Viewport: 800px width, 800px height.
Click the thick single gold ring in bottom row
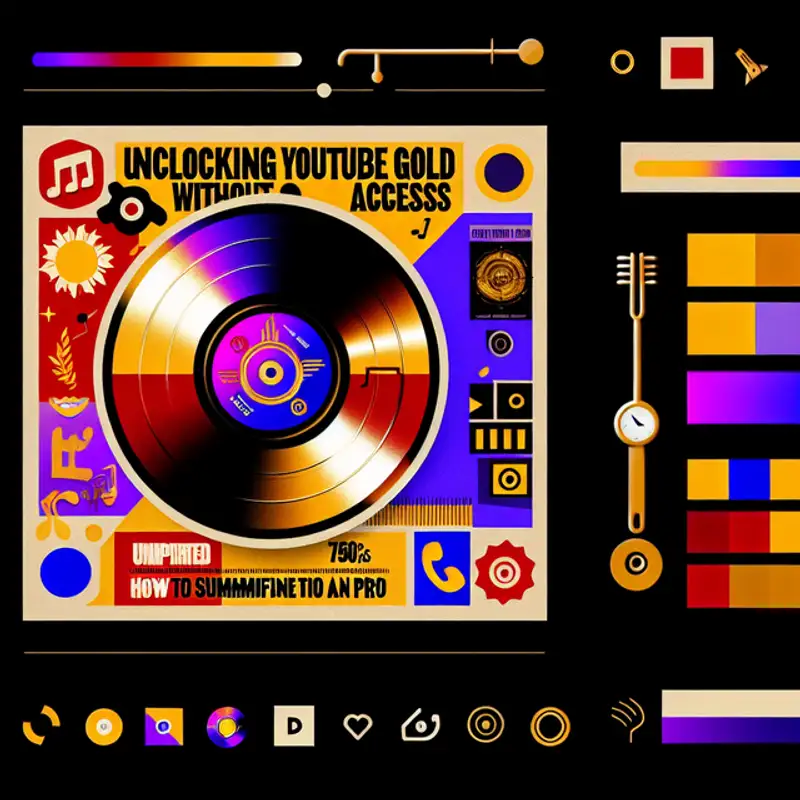550,726
